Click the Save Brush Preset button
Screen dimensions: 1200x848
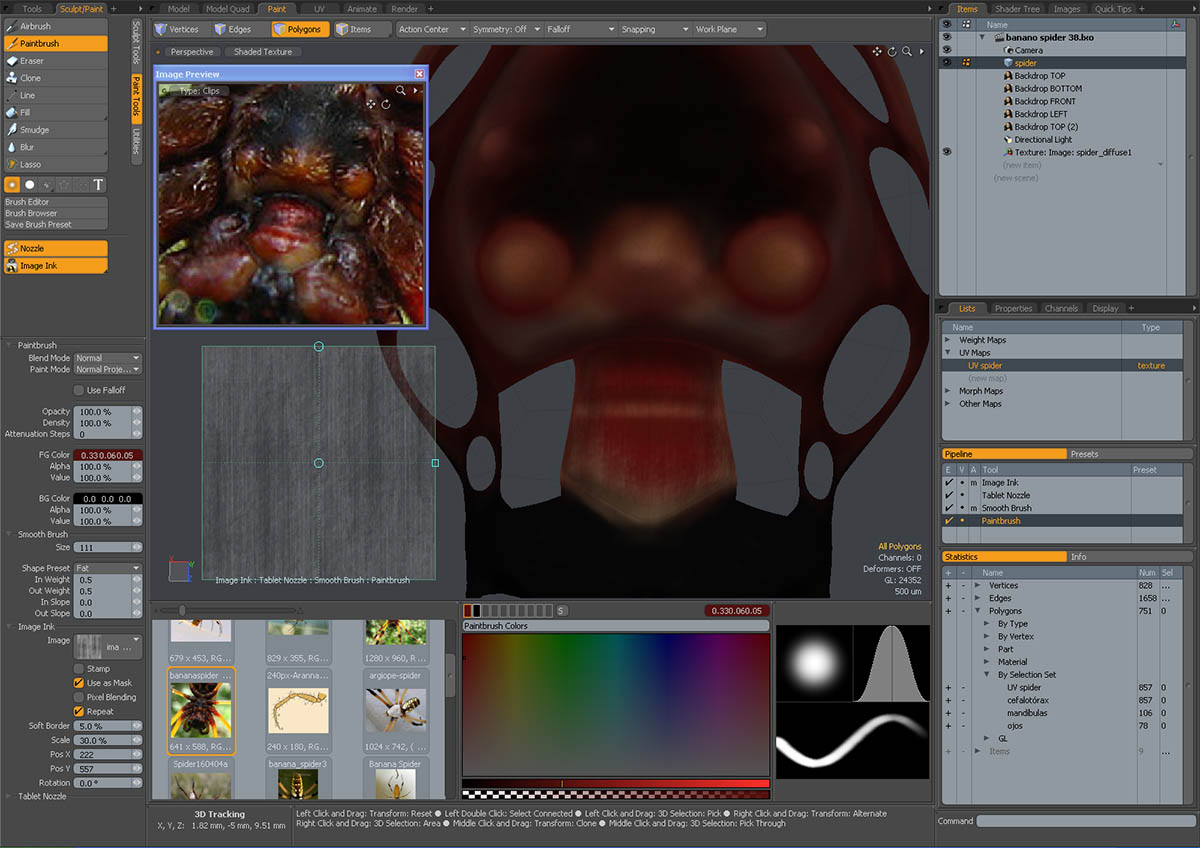coord(38,224)
